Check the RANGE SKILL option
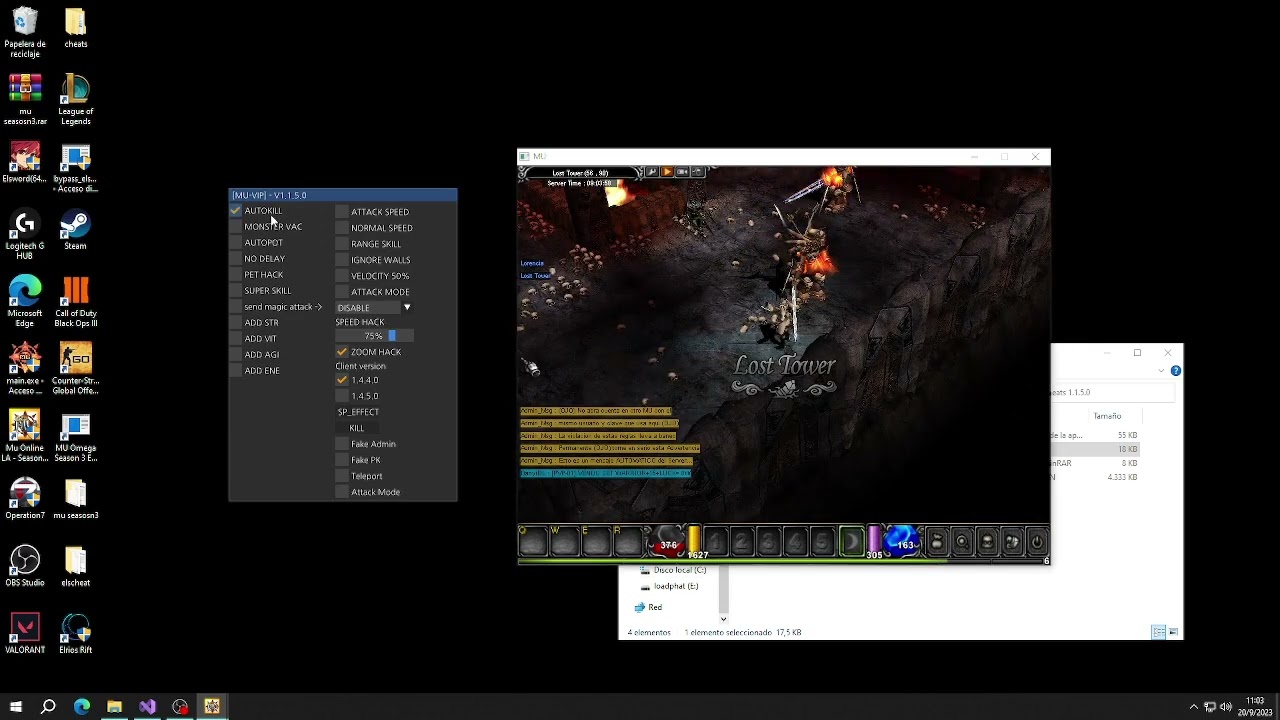1280x720 pixels. point(342,244)
